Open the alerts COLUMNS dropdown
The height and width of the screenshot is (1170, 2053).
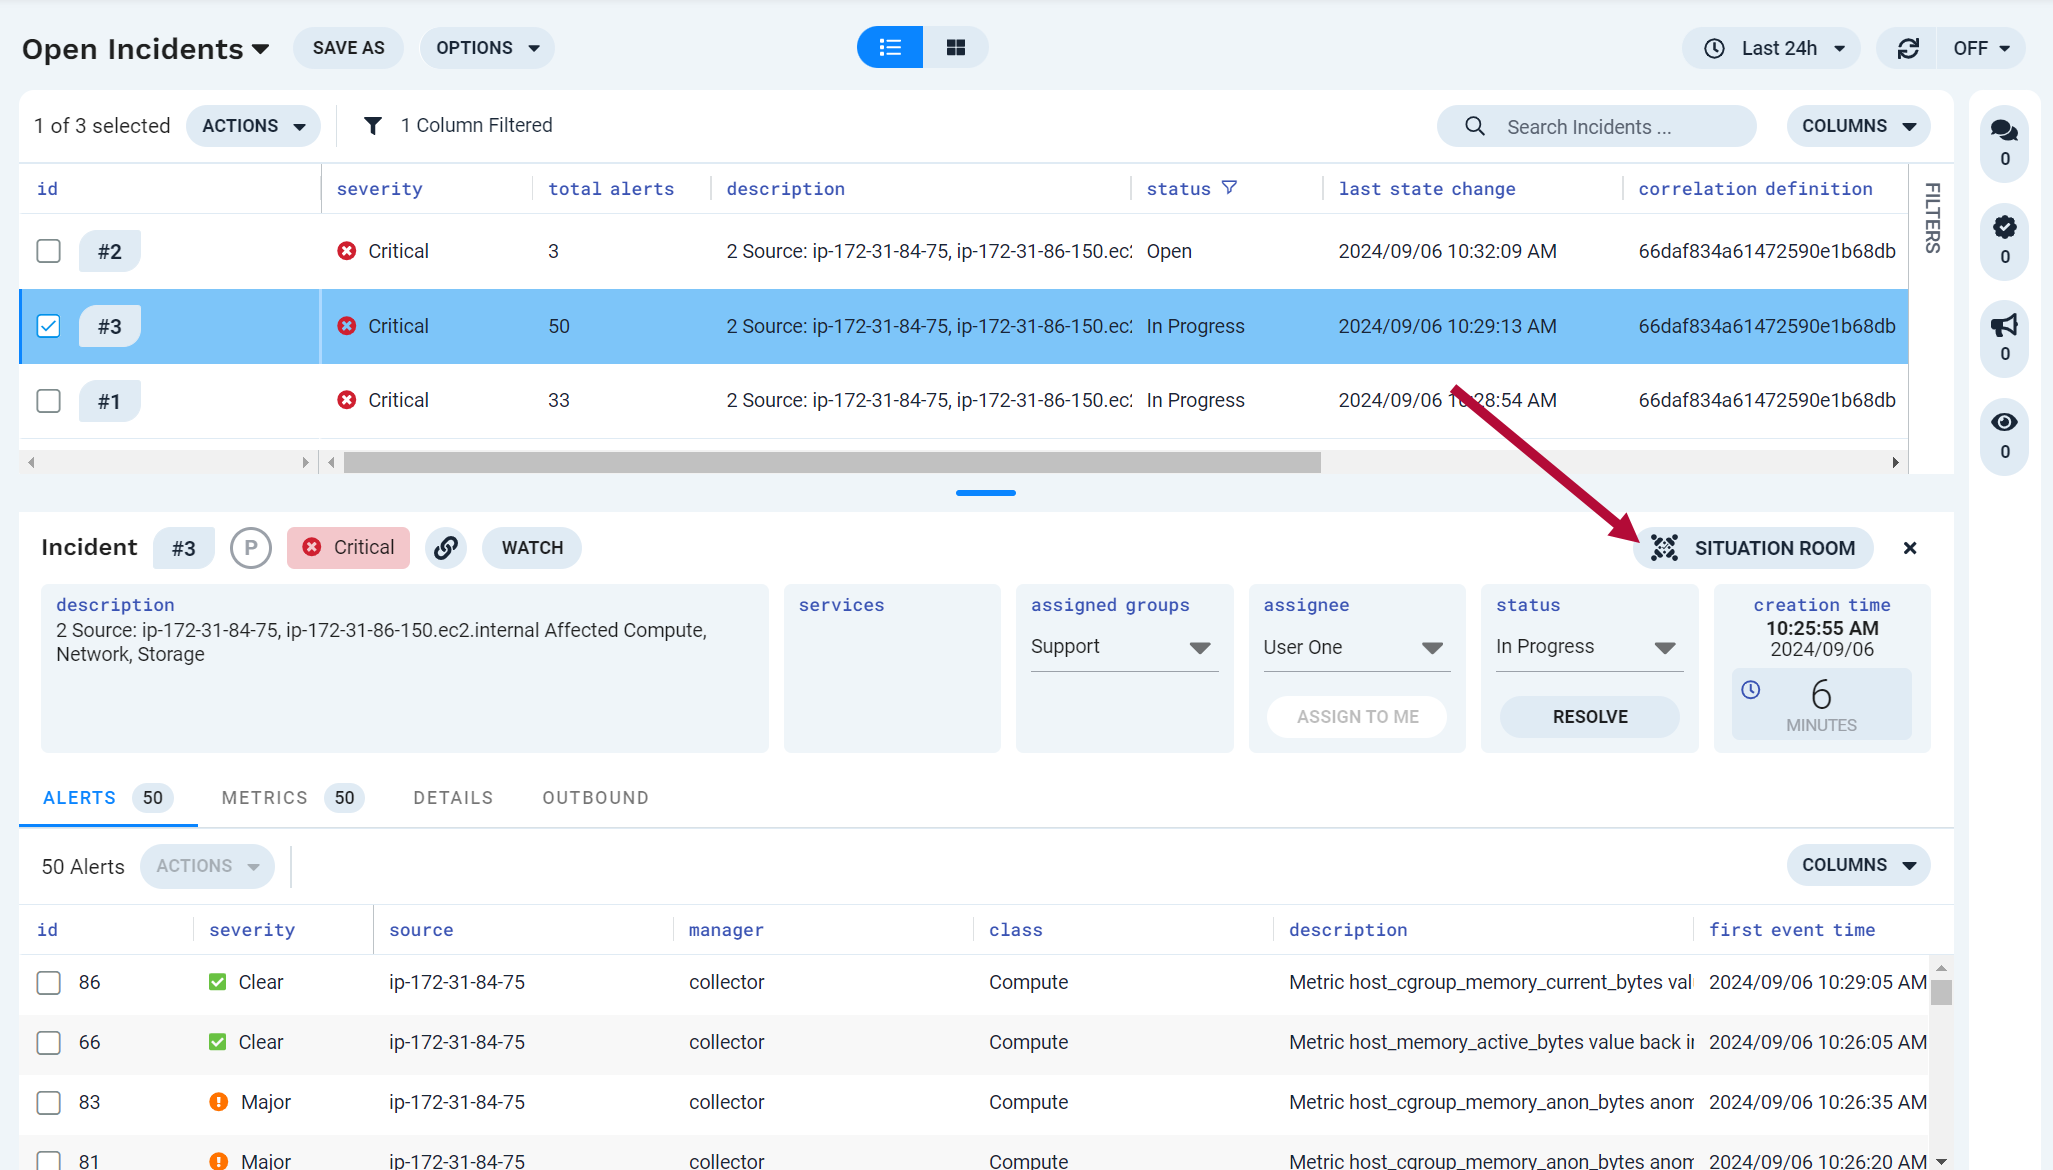click(x=1858, y=865)
